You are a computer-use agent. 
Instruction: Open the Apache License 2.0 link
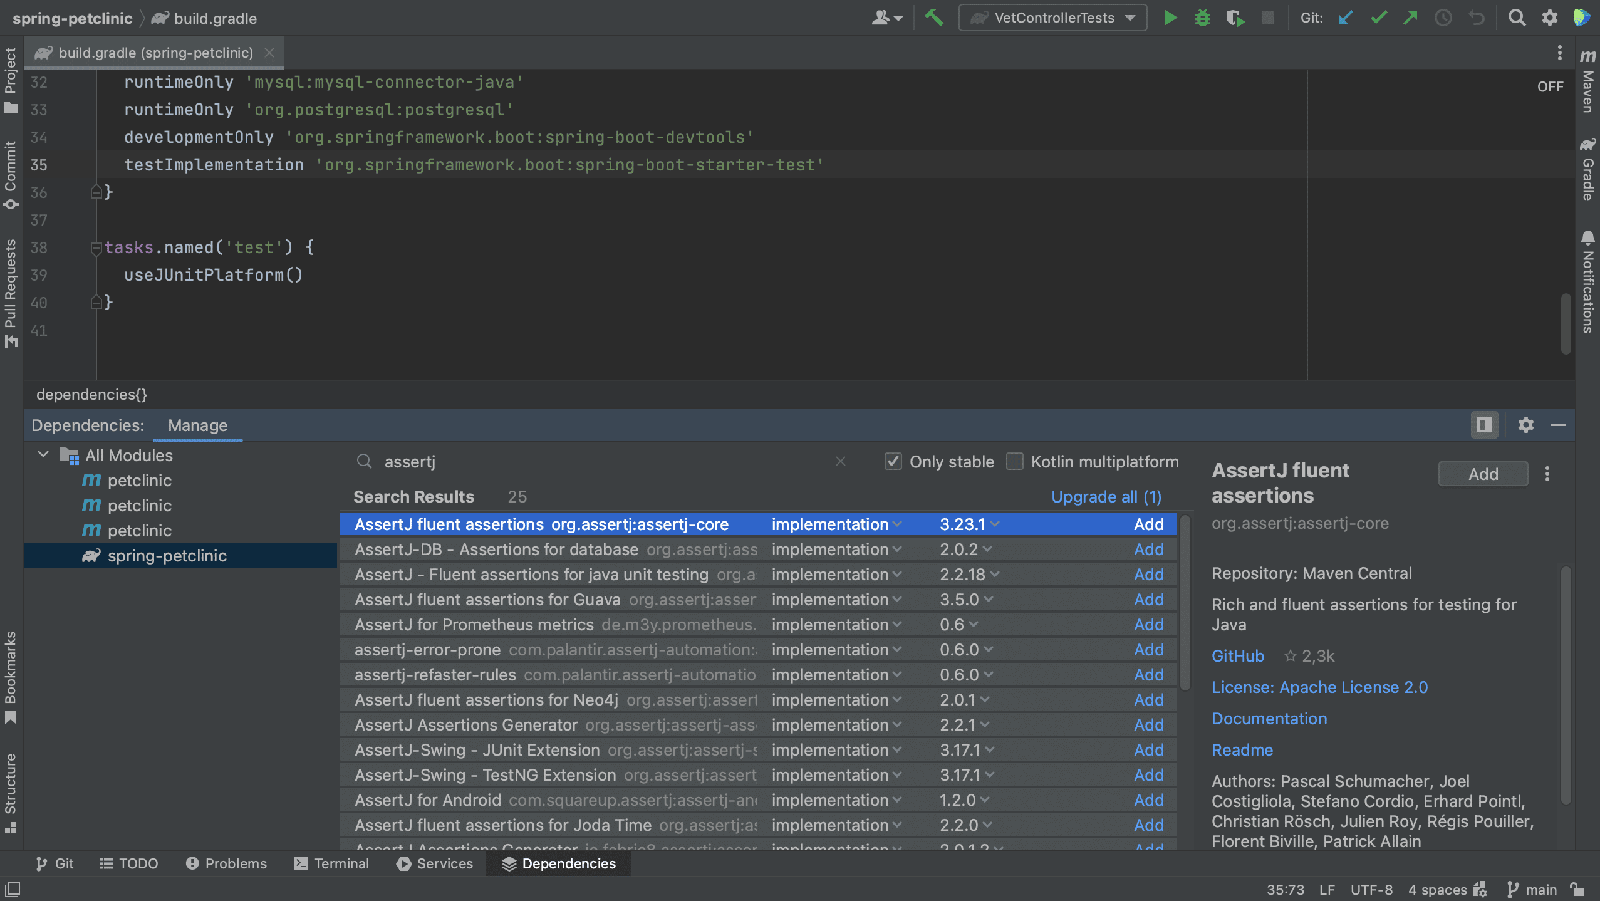[x=1319, y=687]
